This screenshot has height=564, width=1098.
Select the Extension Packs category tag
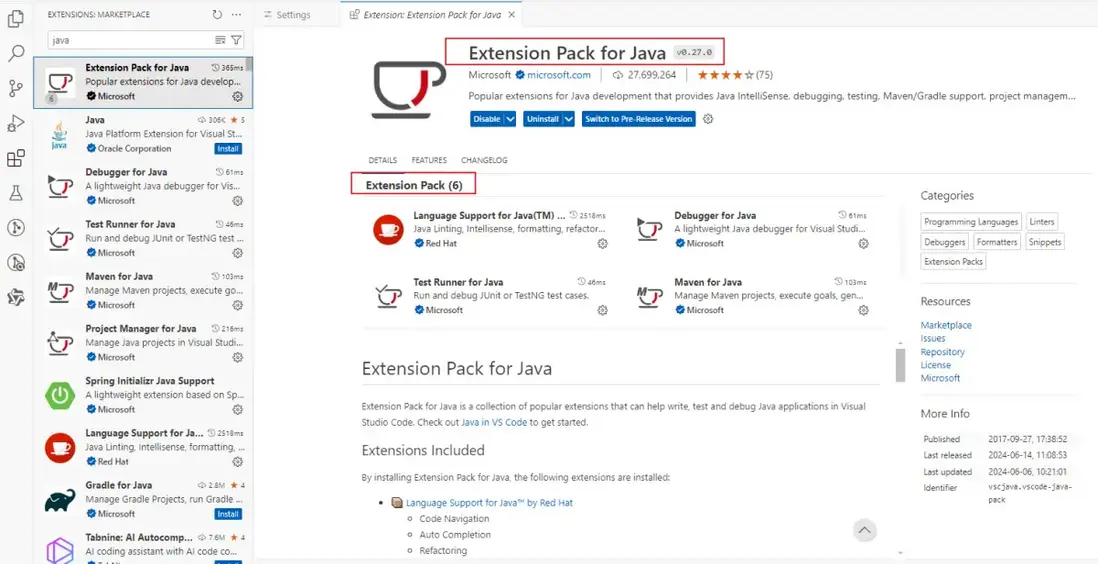click(x=954, y=261)
